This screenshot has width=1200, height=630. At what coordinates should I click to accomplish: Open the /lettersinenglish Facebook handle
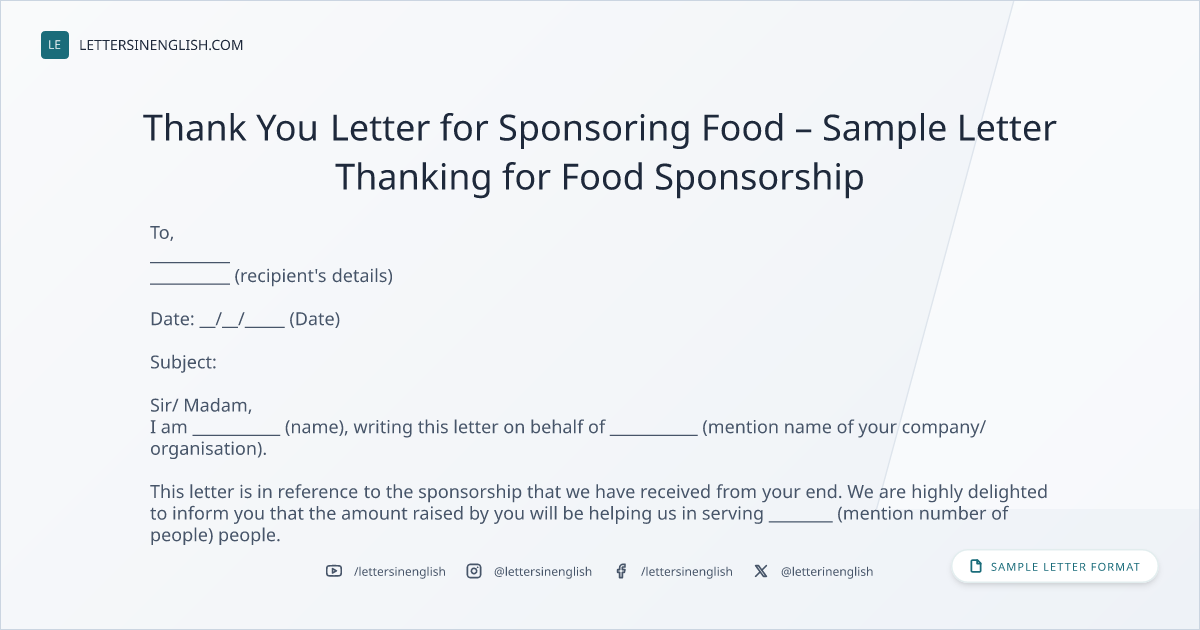pyautogui.click(x=687, y=571)
